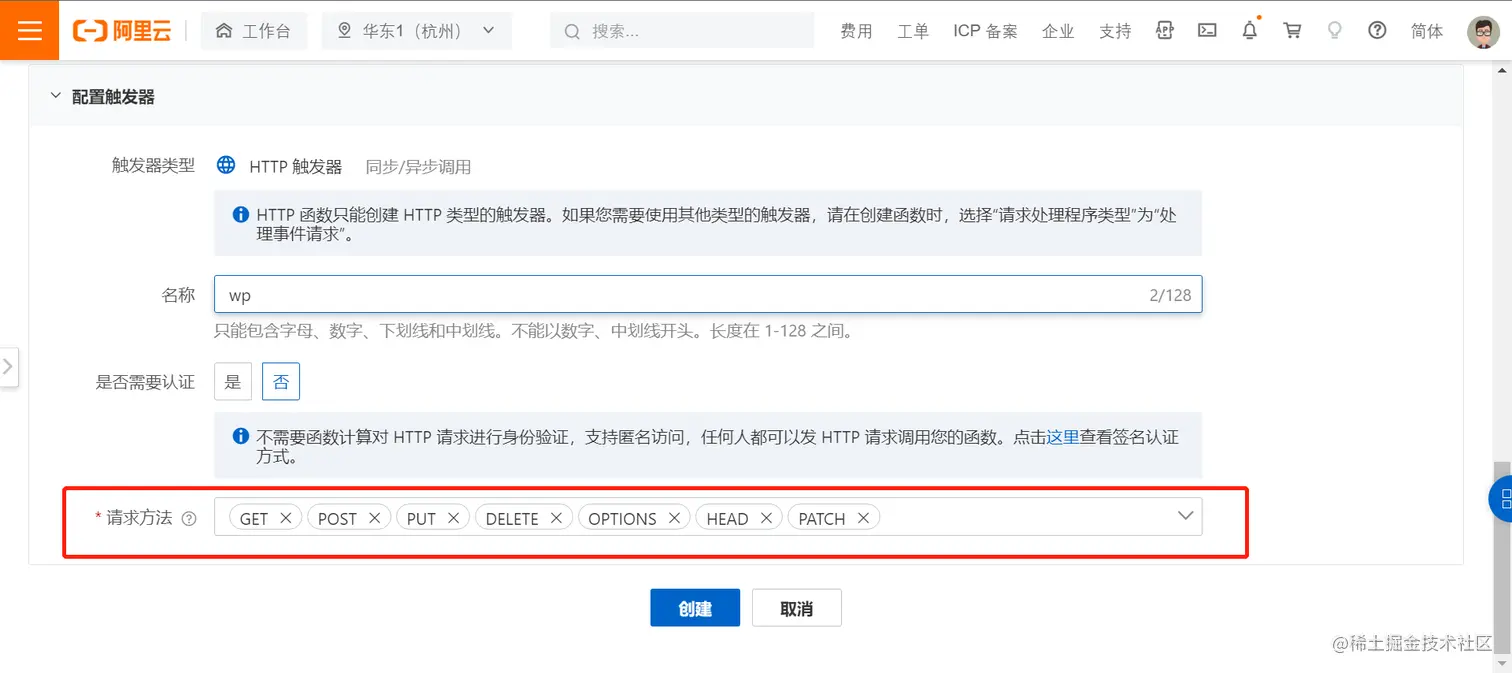Follow the 这里 signature authentication link

(x=1063, y=437)
